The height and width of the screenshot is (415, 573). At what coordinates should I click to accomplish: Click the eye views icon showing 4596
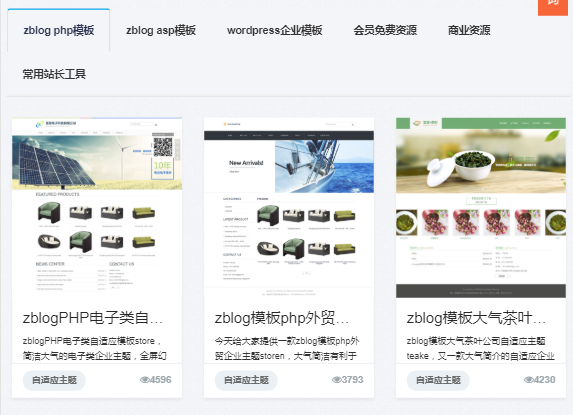pos(145,380)
